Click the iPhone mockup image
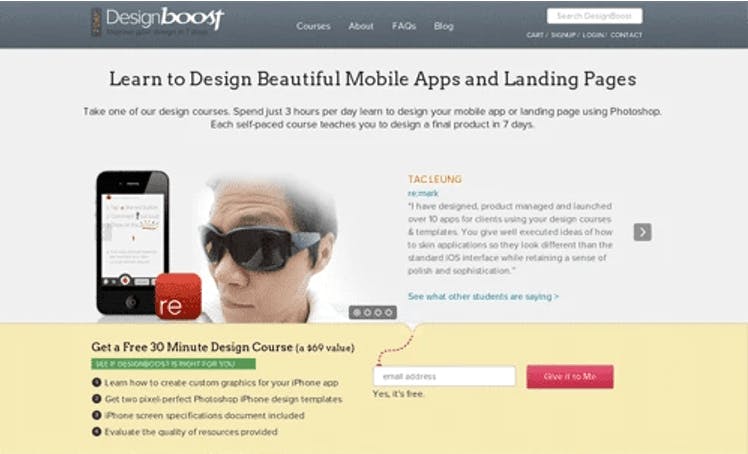 (133, 242)
